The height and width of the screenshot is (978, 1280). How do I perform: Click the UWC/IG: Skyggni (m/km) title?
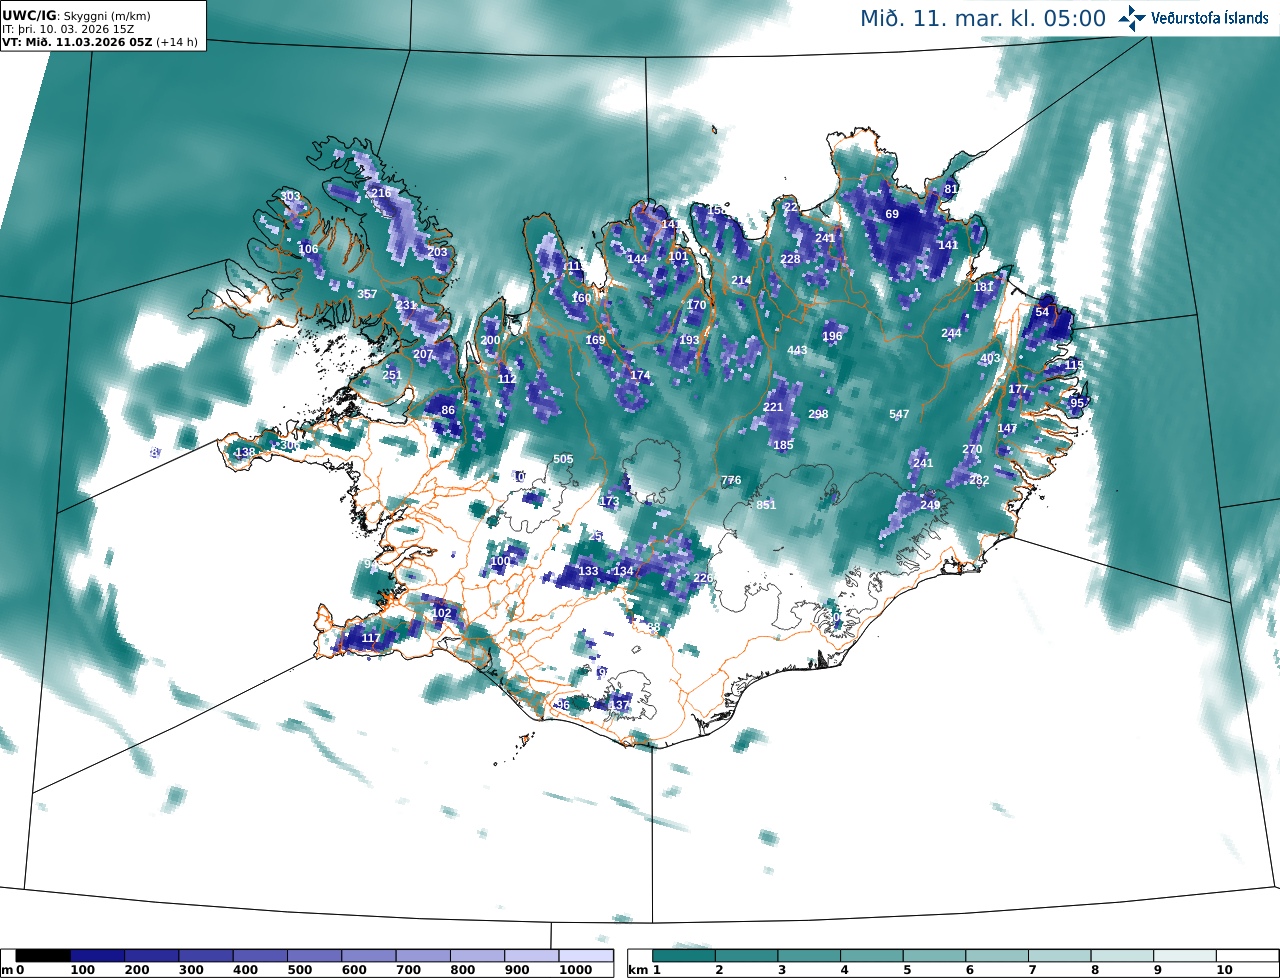click(75, 15)
